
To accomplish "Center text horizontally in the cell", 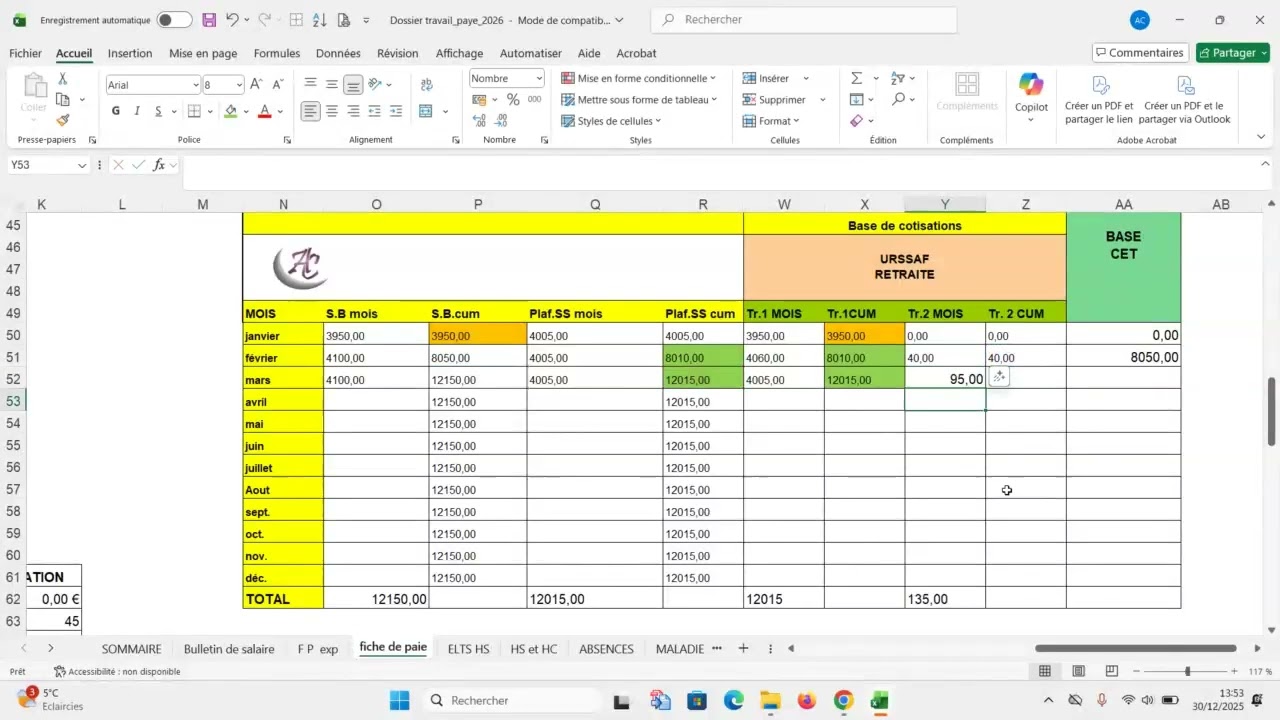I will (332, 111).
